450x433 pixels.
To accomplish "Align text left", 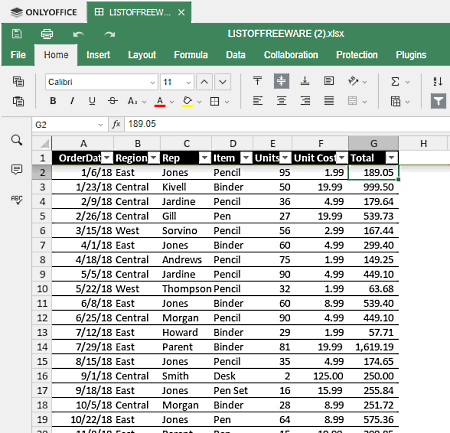I will point(257,101).
